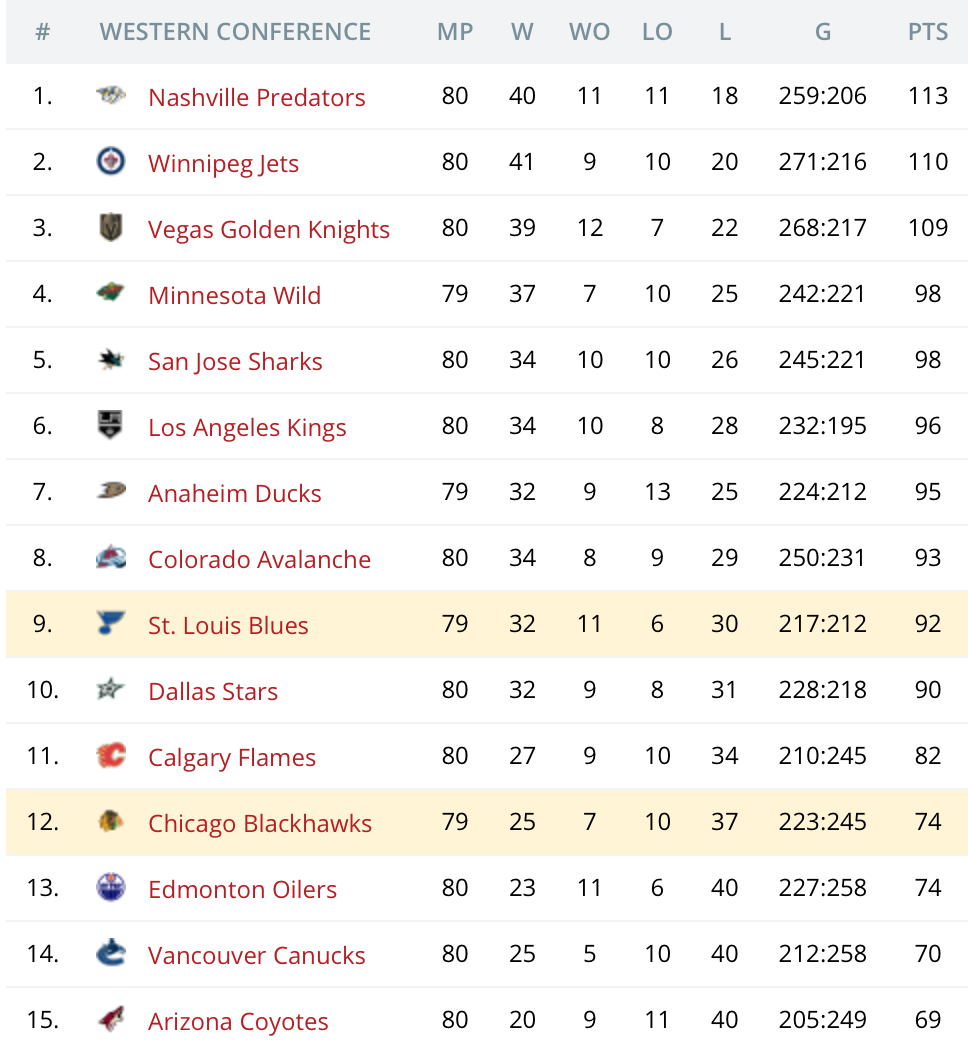Click the Los Angeles Kings logo

111,426
